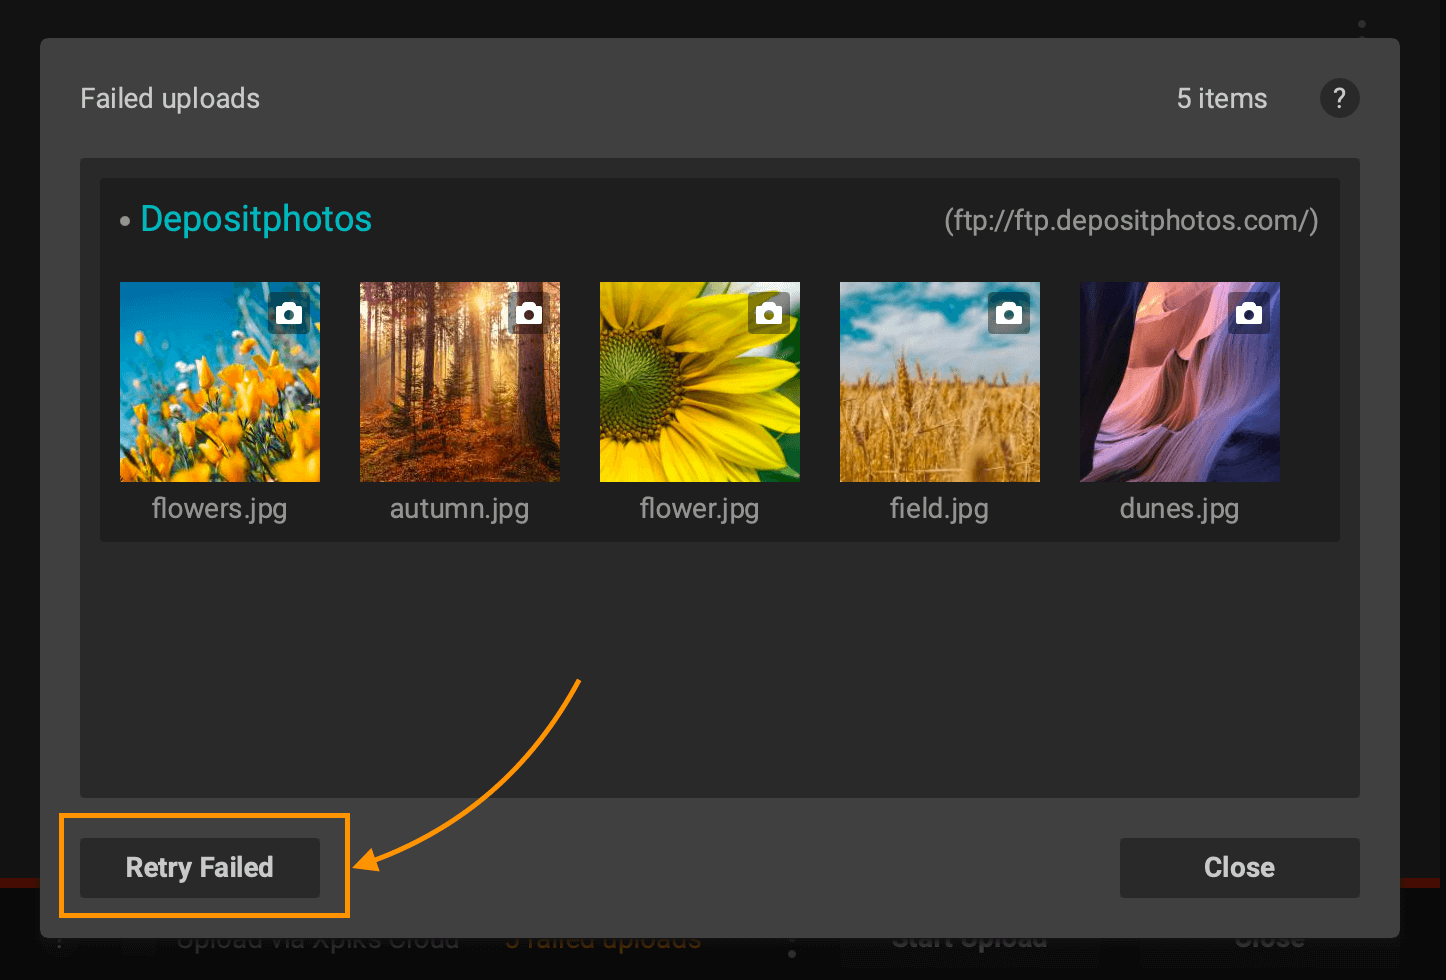Click the help question mark icon
1446x980 pixels.
pos(1339,98)
